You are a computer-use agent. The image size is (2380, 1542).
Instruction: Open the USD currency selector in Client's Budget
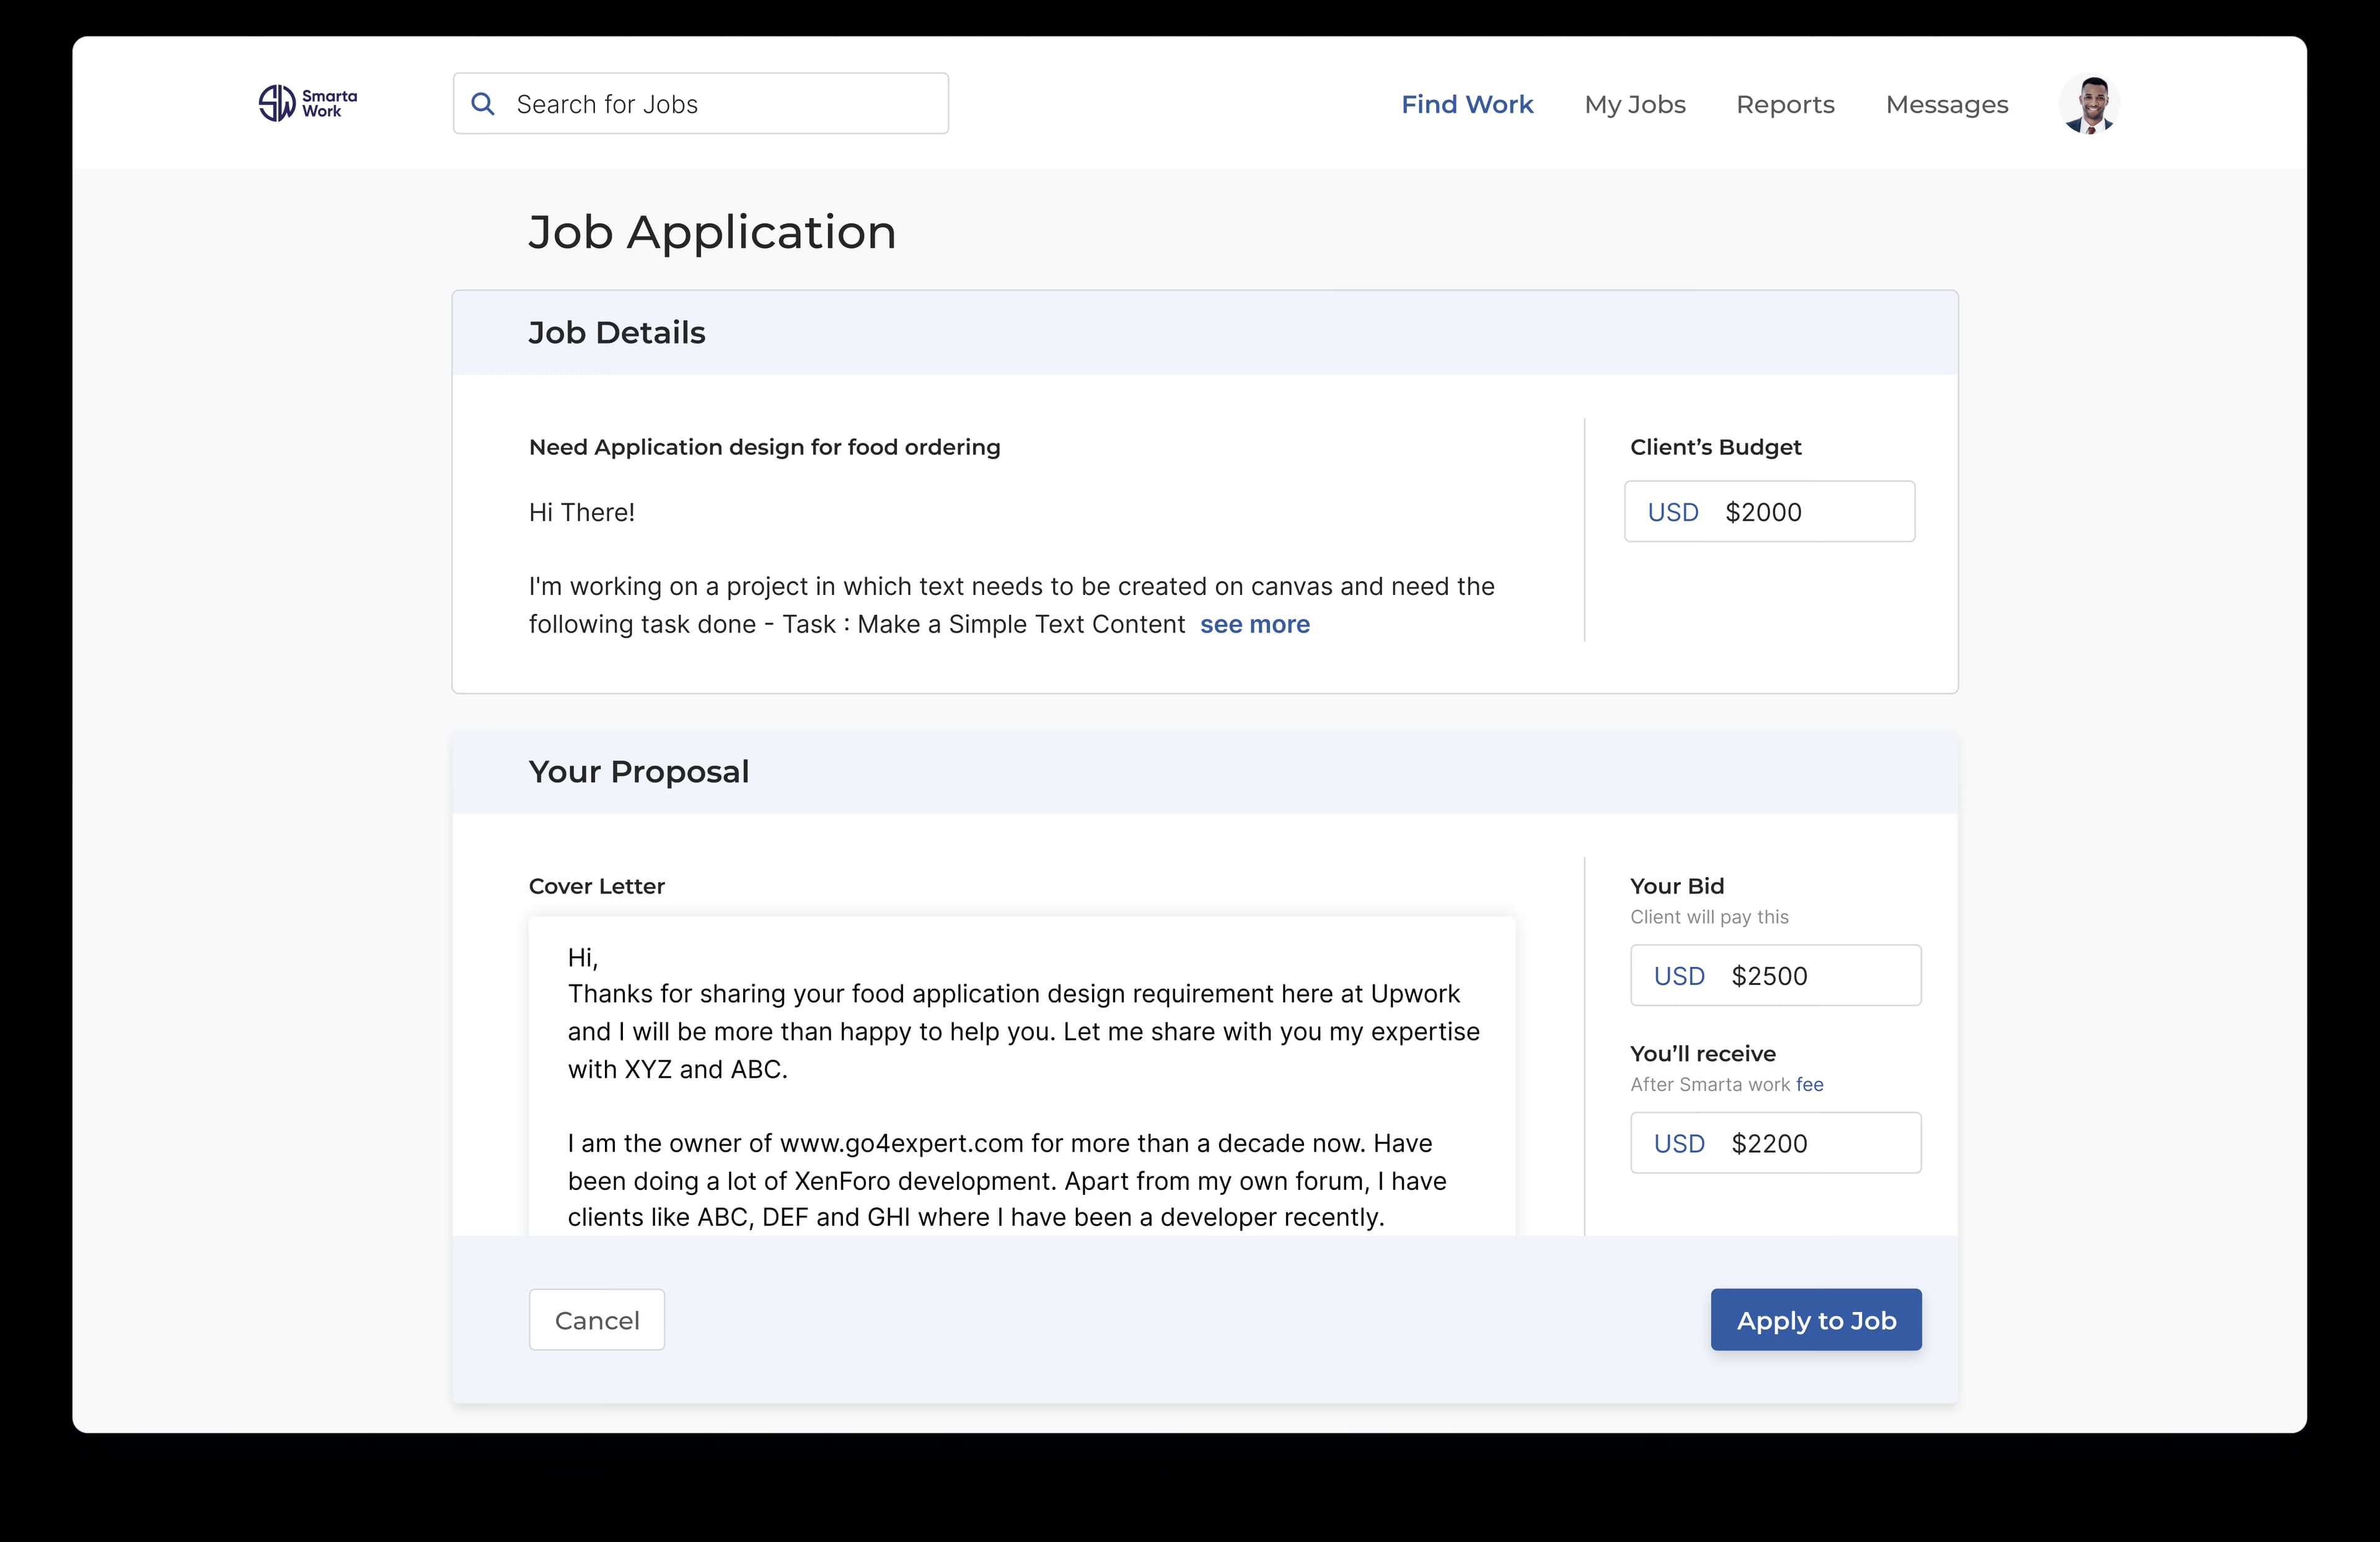(1674, 511)
